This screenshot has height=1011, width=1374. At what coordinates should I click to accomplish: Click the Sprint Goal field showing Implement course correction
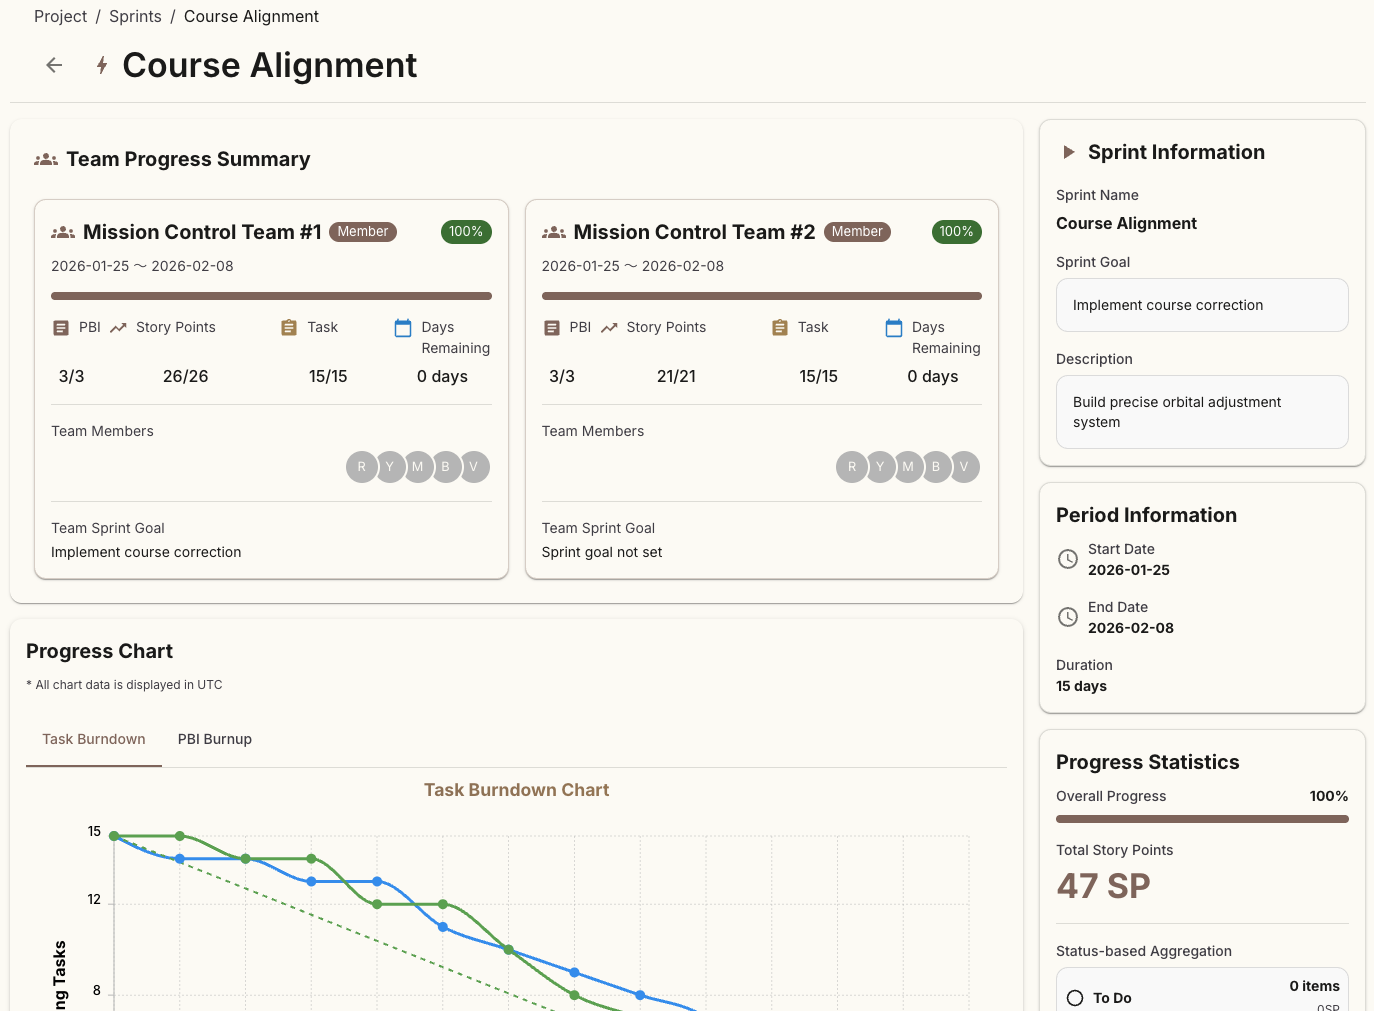click(x=1201, y=305)
